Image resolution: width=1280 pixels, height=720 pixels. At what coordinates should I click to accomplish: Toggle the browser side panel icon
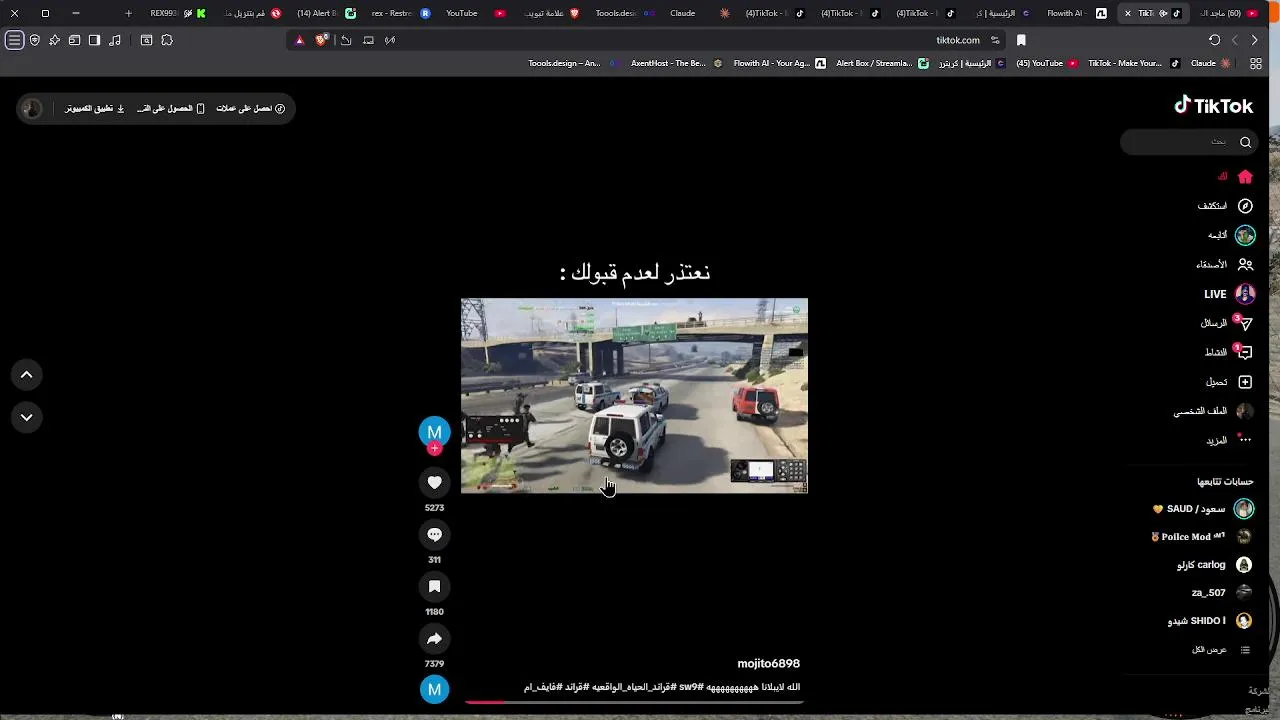94,40
